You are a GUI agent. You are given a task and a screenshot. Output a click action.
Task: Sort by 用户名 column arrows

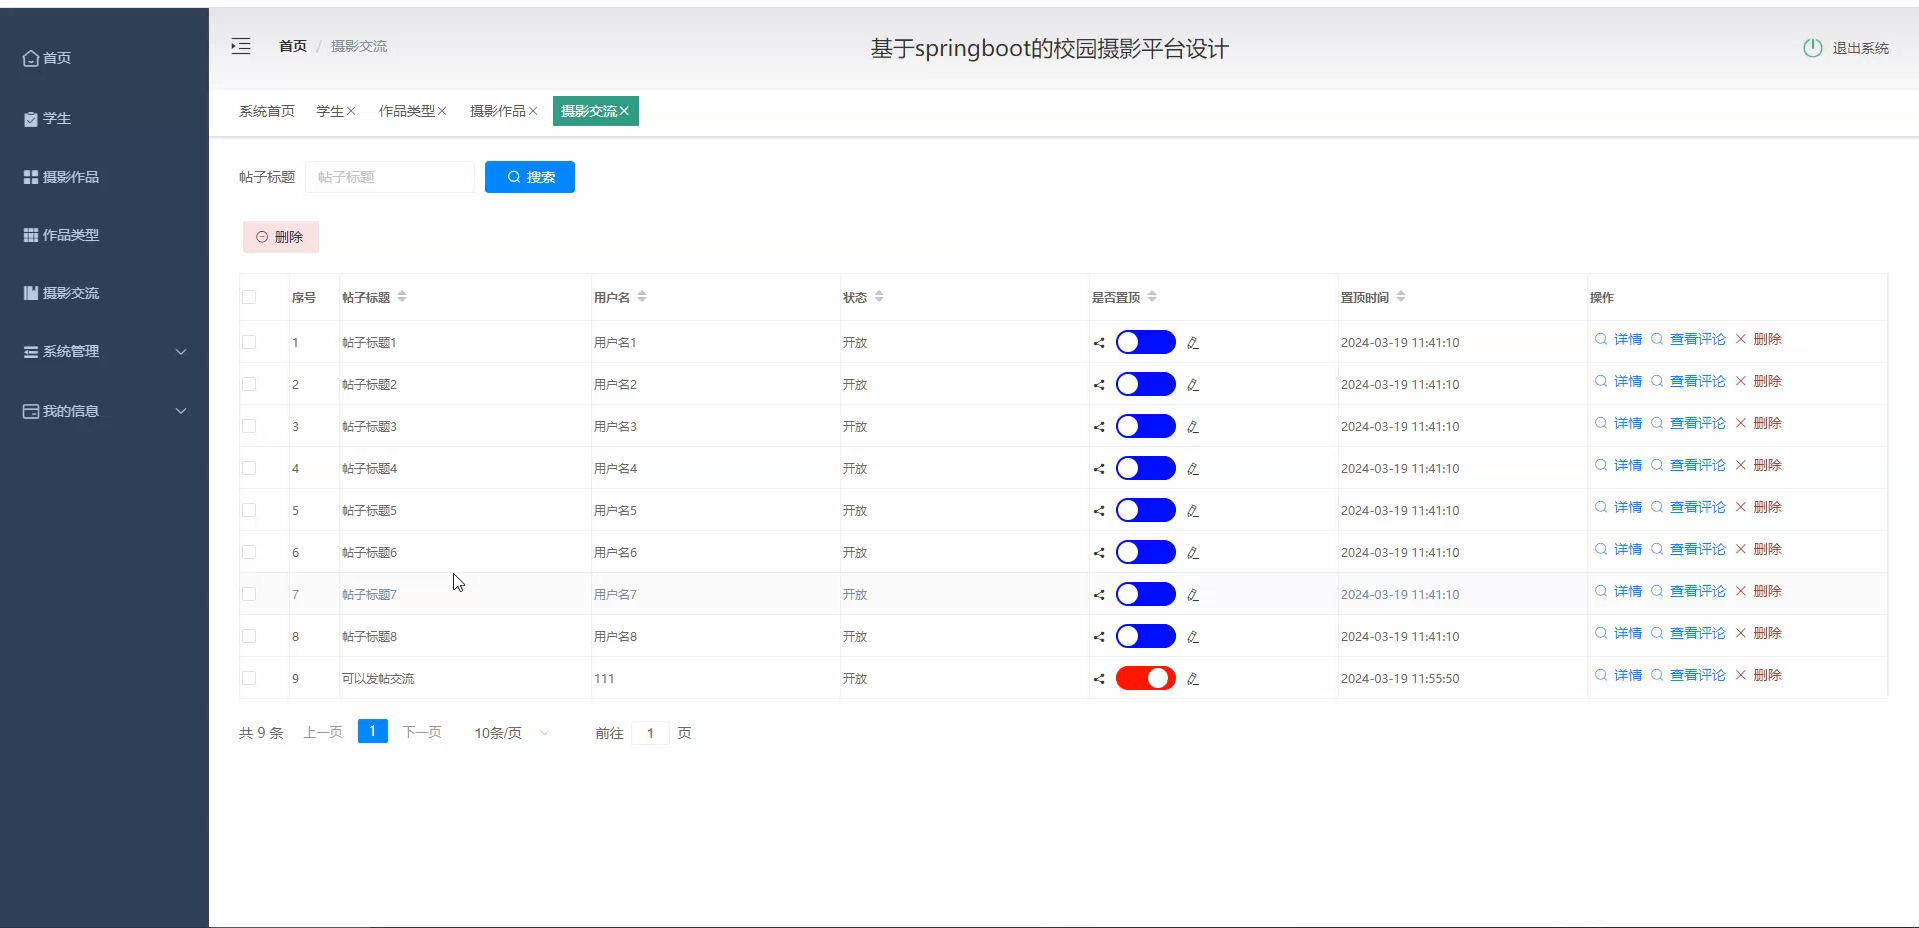click(x=642, y=297)
